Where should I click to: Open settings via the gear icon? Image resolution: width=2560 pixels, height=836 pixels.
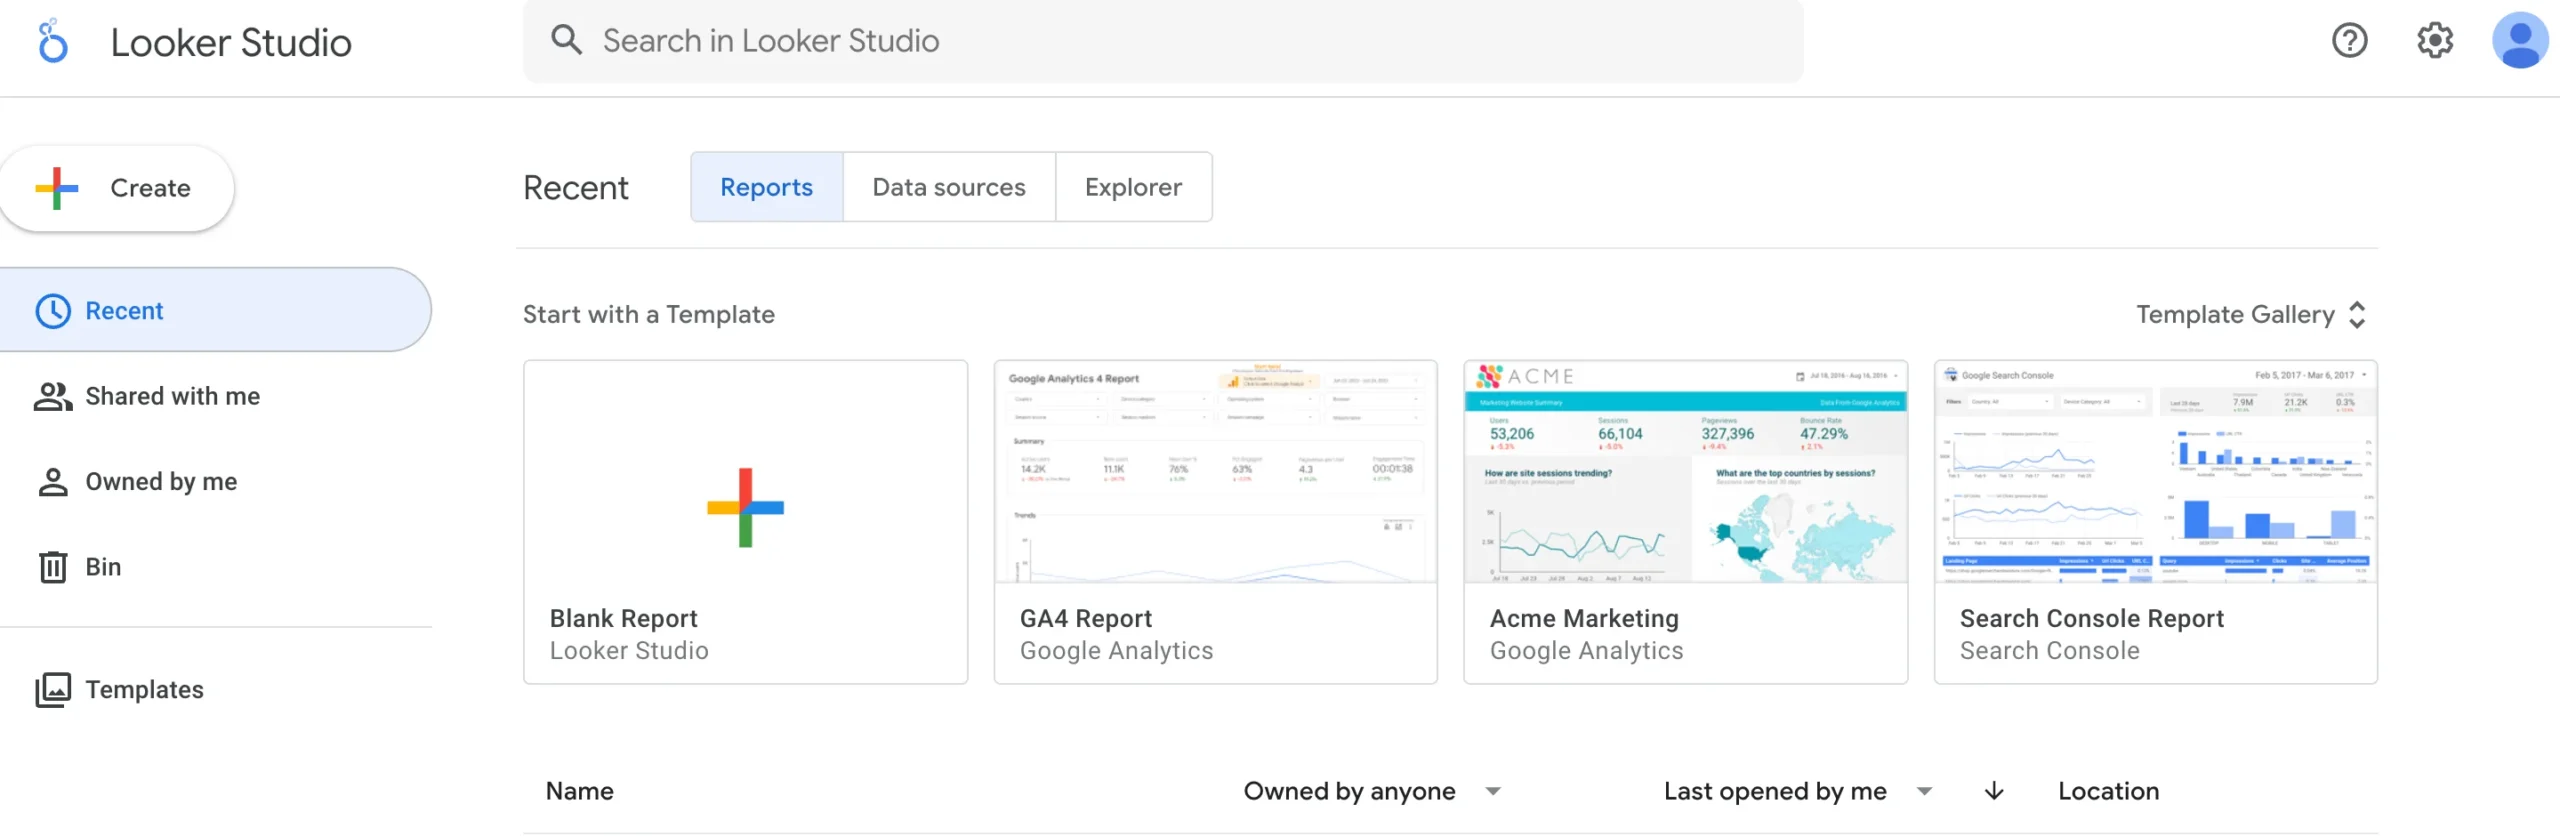click(2435, 41)
